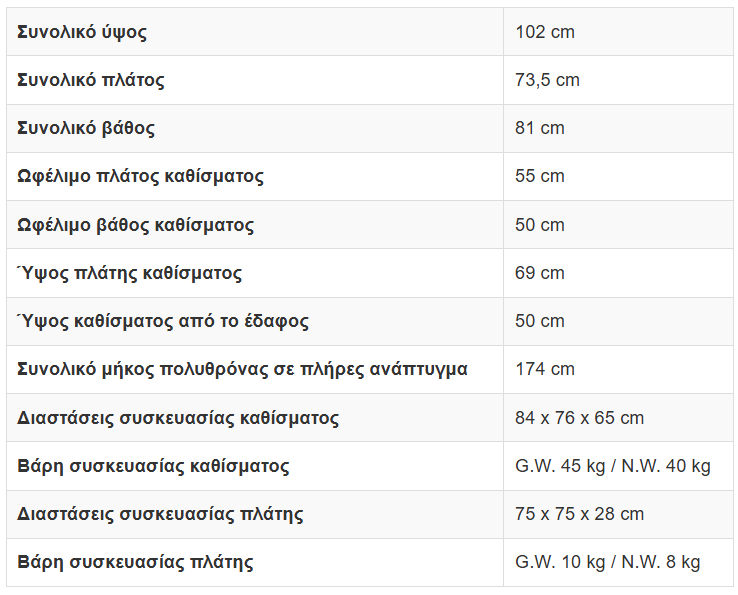The height and width of the screenshot is (595, 738).
Task: Select the 81 cm value
Action: pyautogui.click(x=540, y=128)
